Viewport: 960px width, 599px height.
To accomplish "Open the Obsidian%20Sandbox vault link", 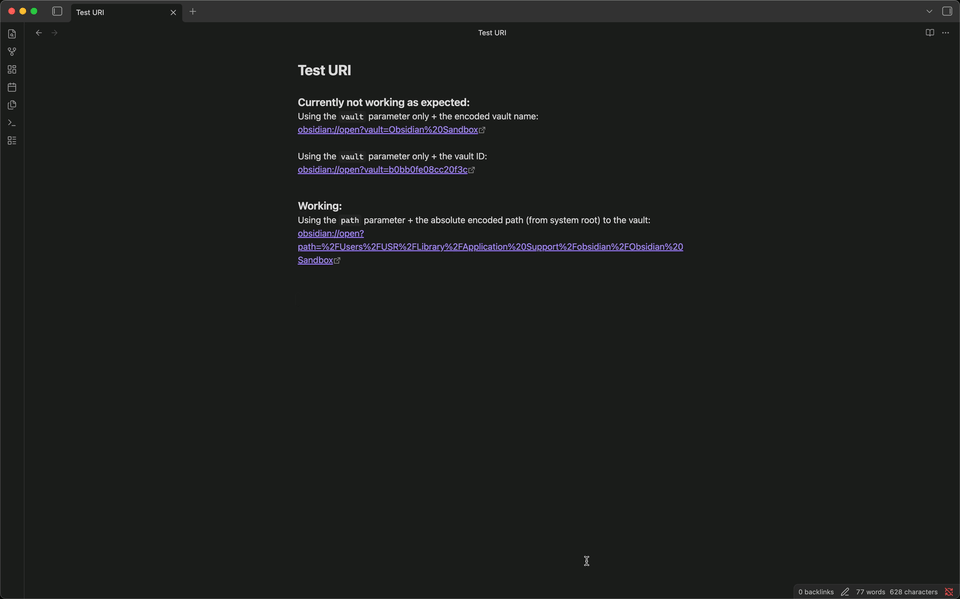I will point(388,130).
